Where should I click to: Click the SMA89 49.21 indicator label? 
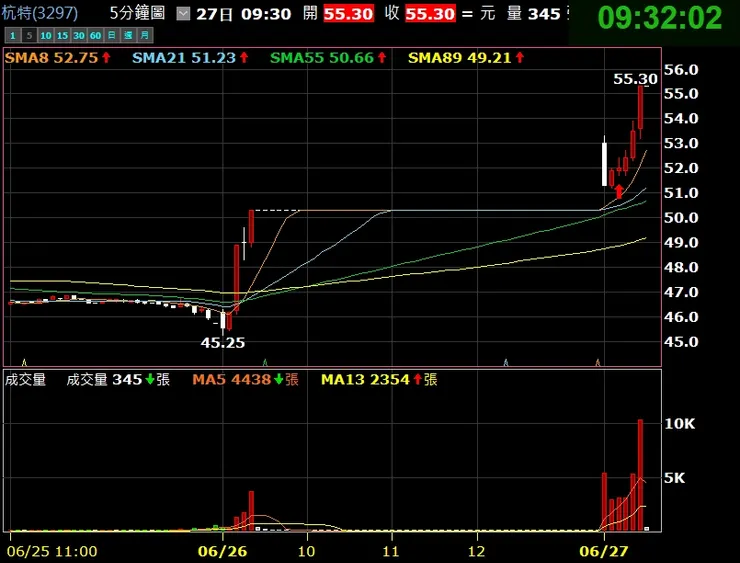tap(466, 58)
